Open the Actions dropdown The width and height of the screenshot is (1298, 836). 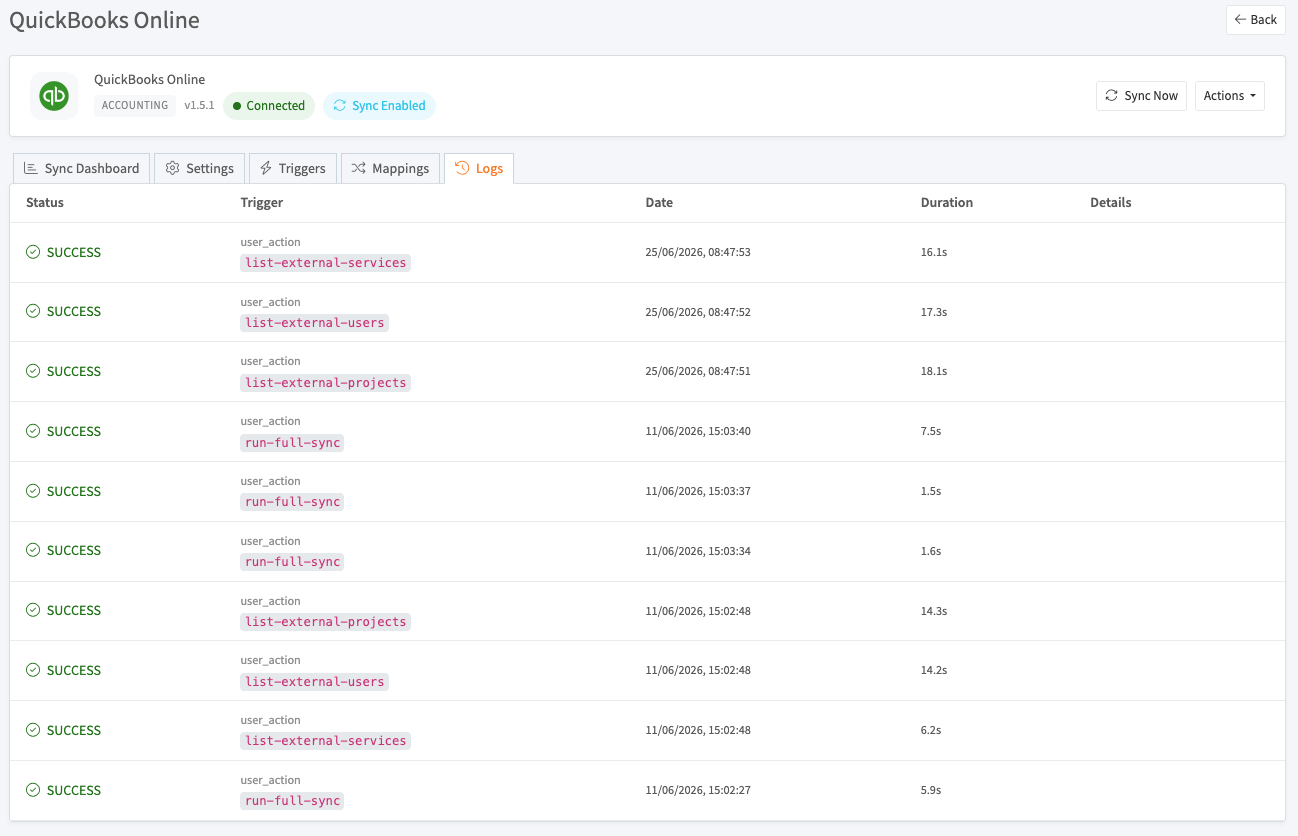[x=1229, y=96]
